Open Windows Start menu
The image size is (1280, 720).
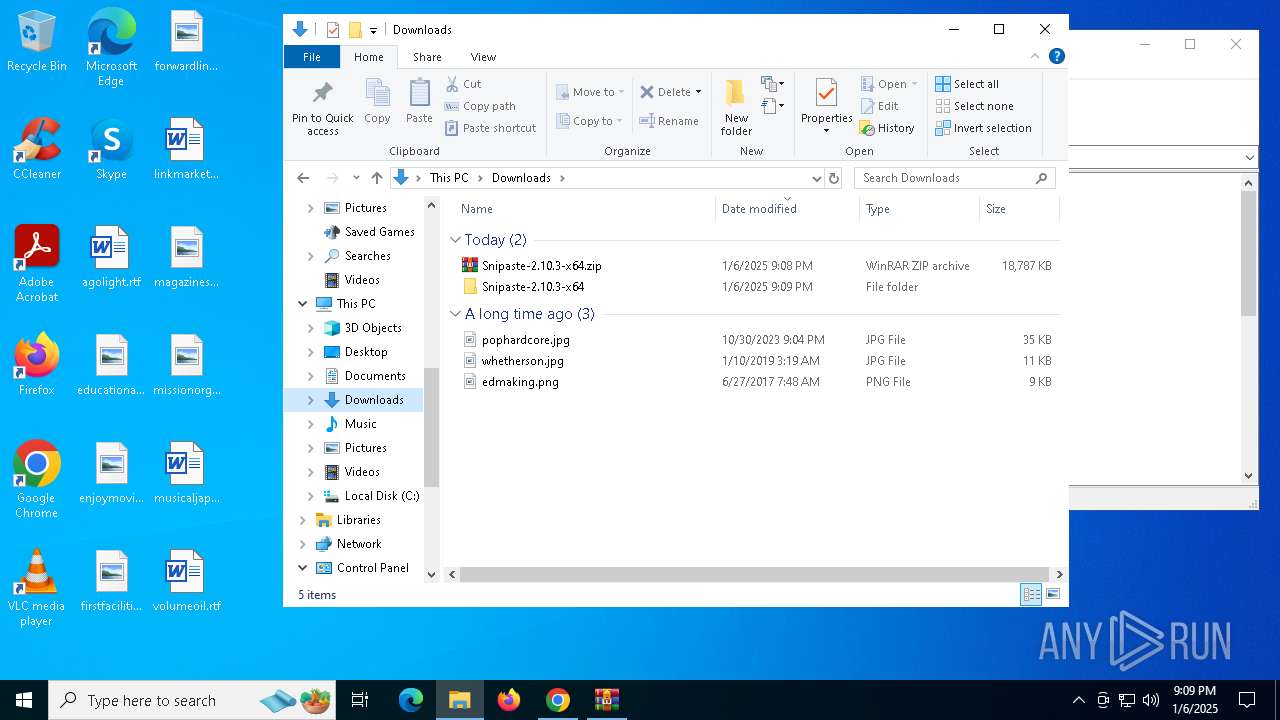coord(24,700)
